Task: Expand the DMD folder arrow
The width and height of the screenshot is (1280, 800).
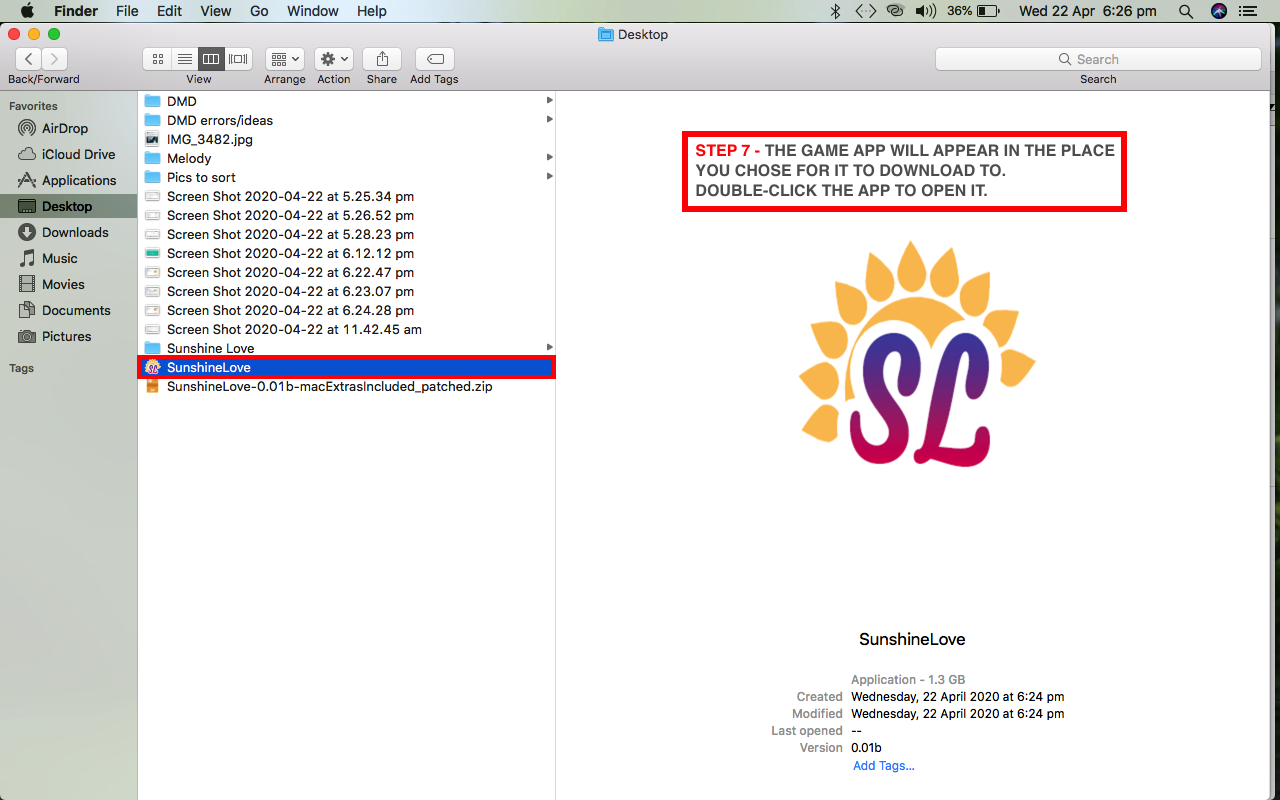Action: coord(549,101)
